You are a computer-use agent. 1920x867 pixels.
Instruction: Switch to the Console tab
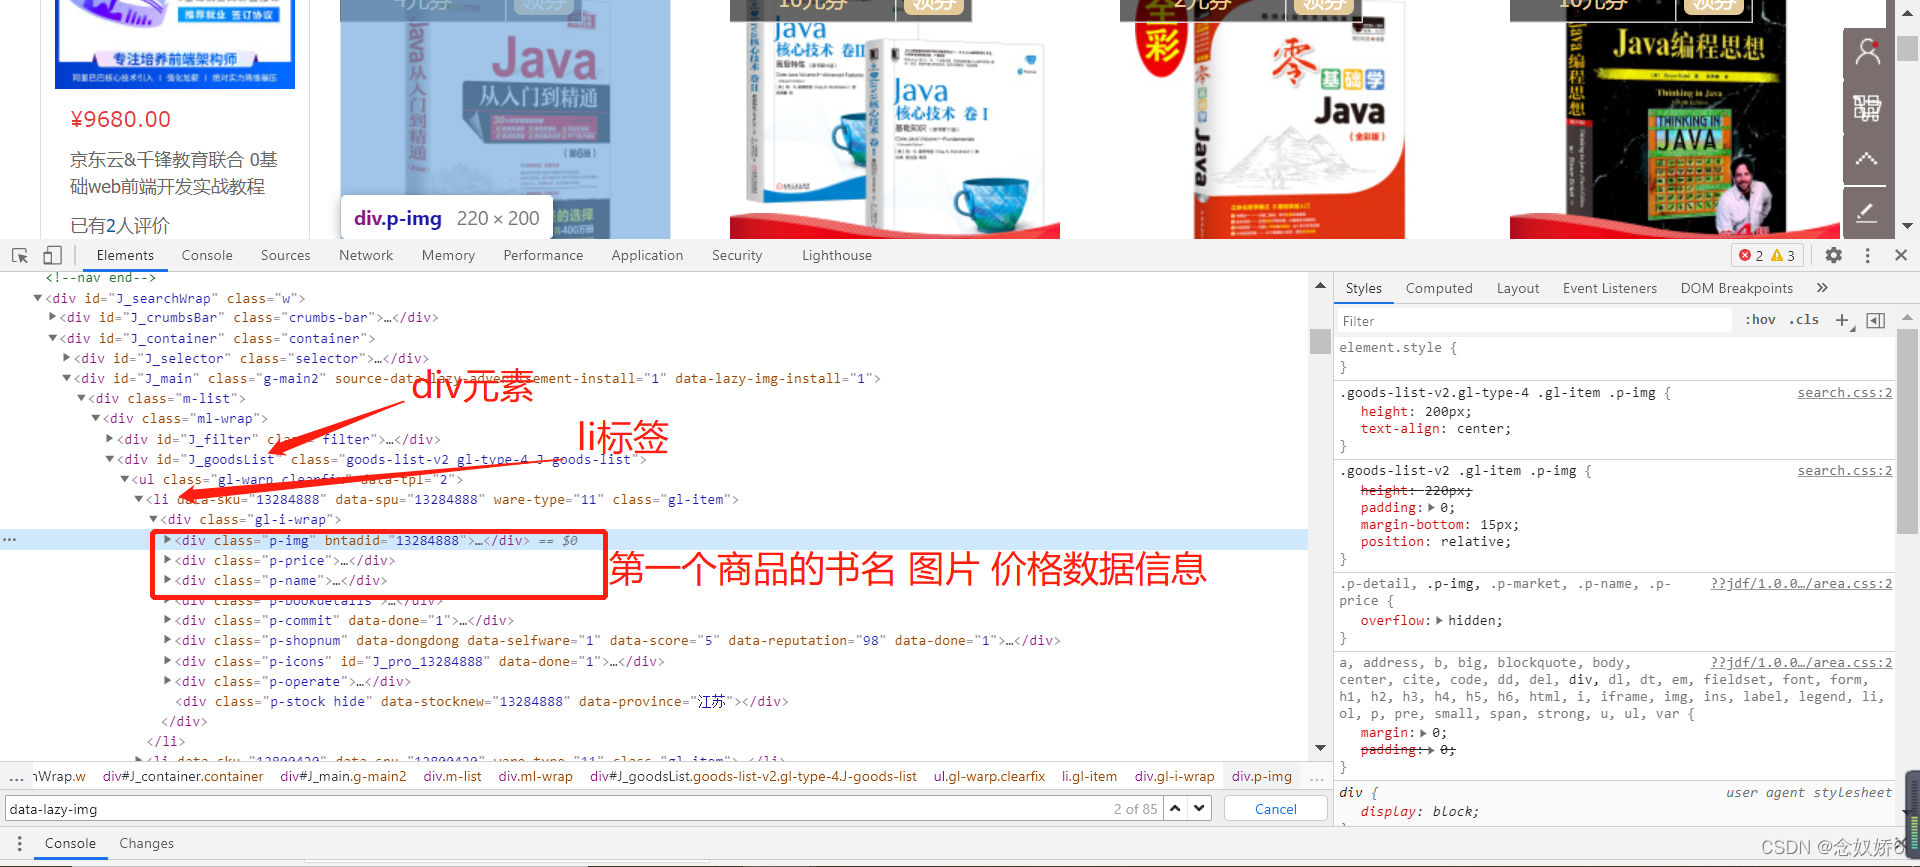(x=207, y=255)
